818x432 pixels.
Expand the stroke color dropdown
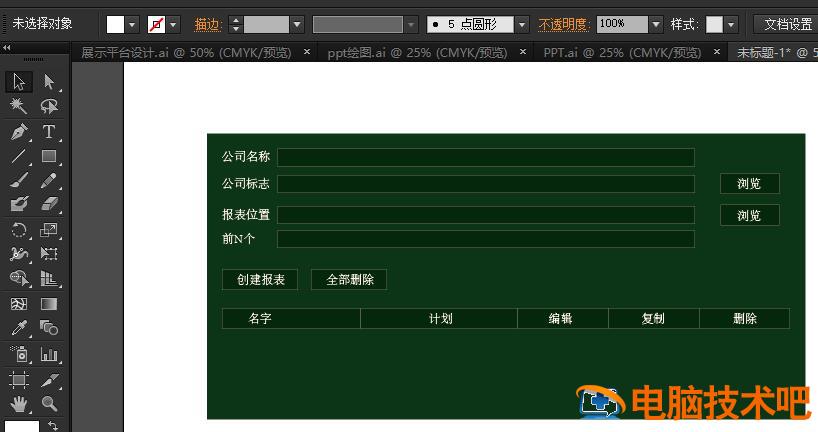(x=174, y=24)
